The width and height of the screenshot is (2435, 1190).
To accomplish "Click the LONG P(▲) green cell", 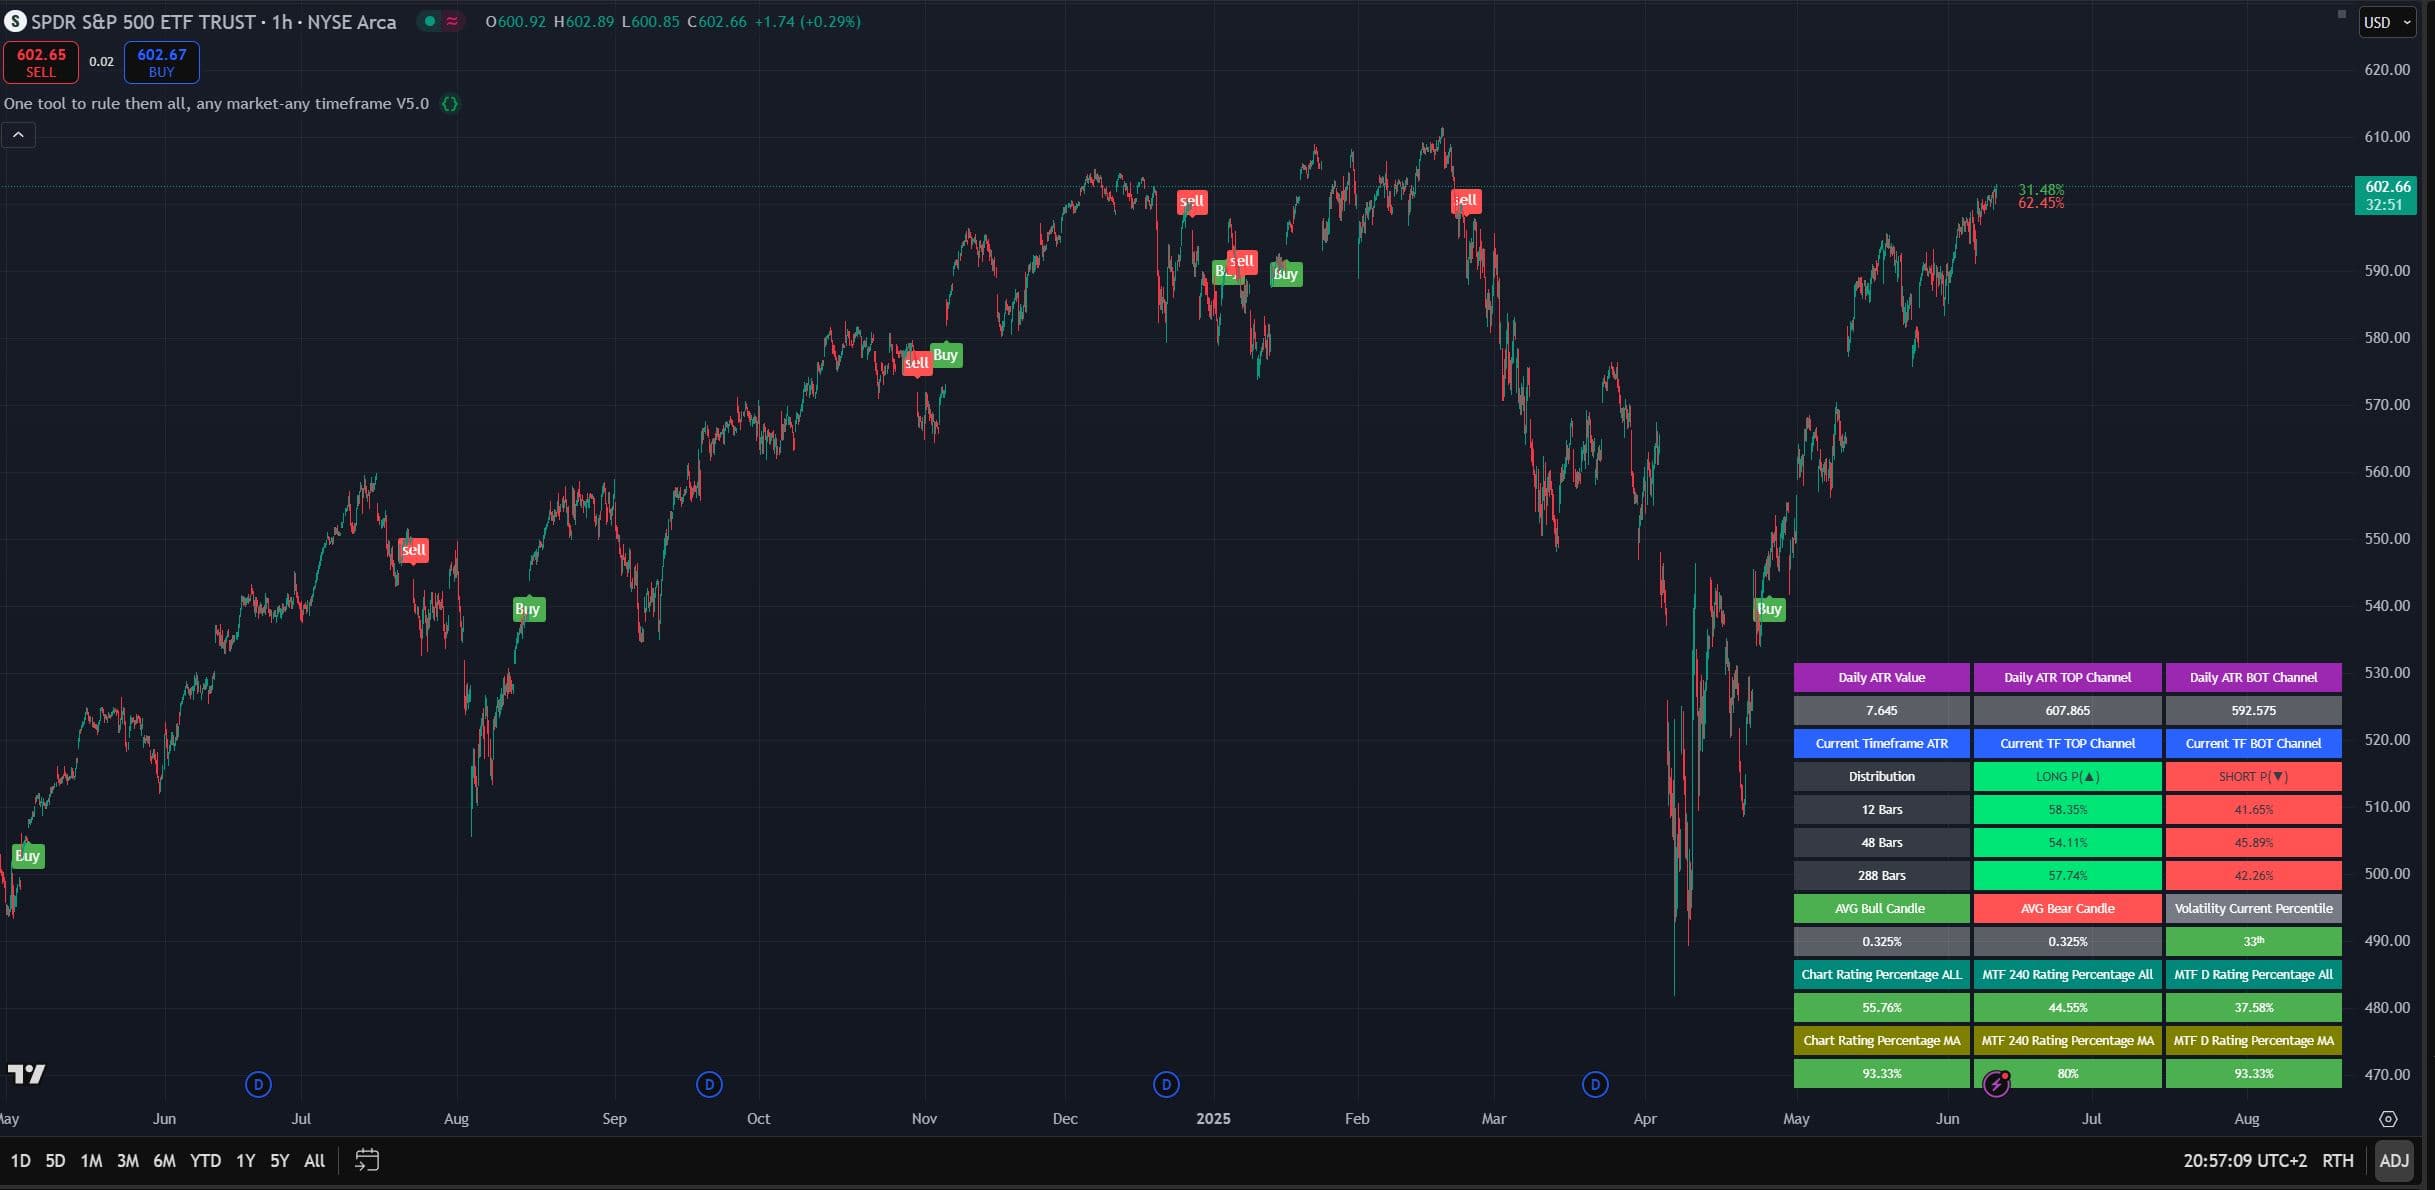I will coord(2067,777).
